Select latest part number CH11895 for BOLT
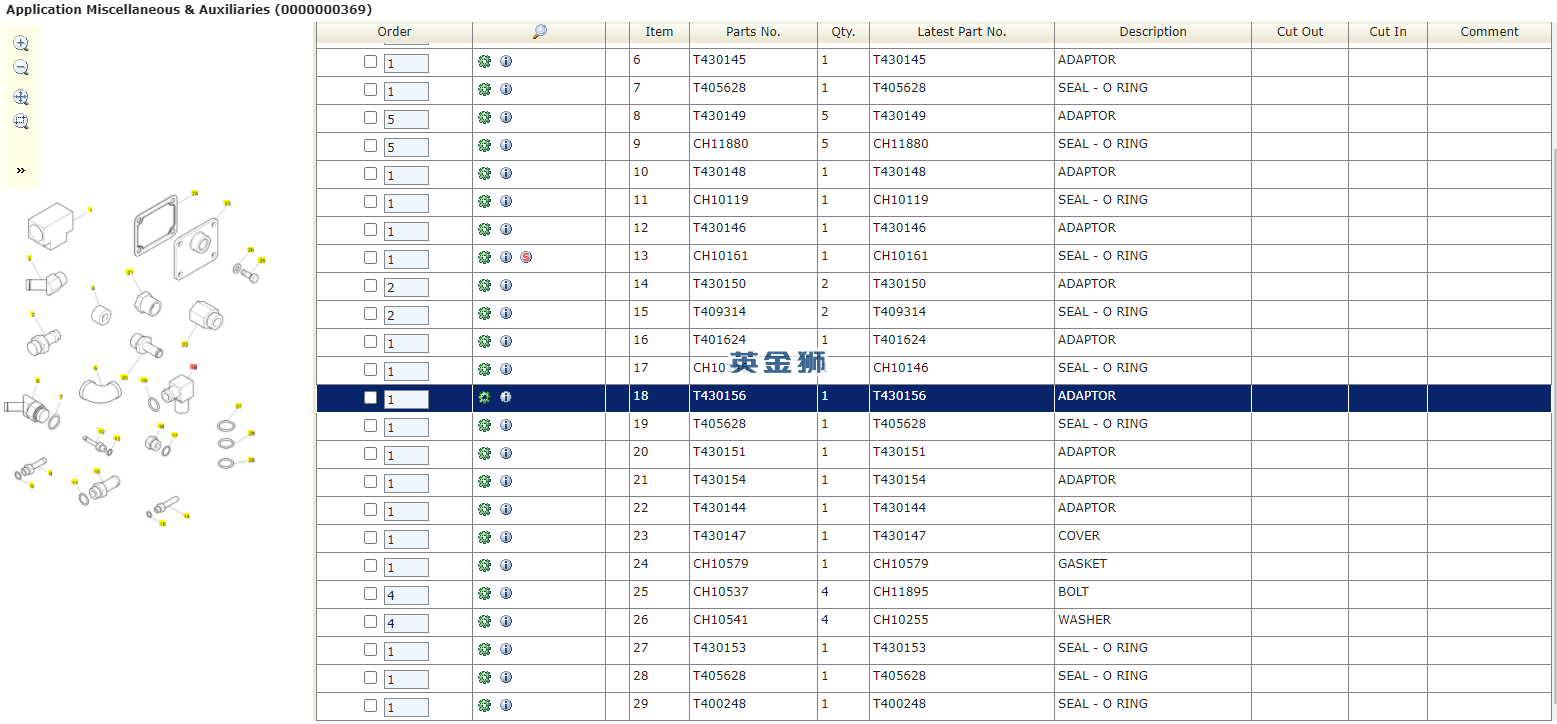 (900, 592)
